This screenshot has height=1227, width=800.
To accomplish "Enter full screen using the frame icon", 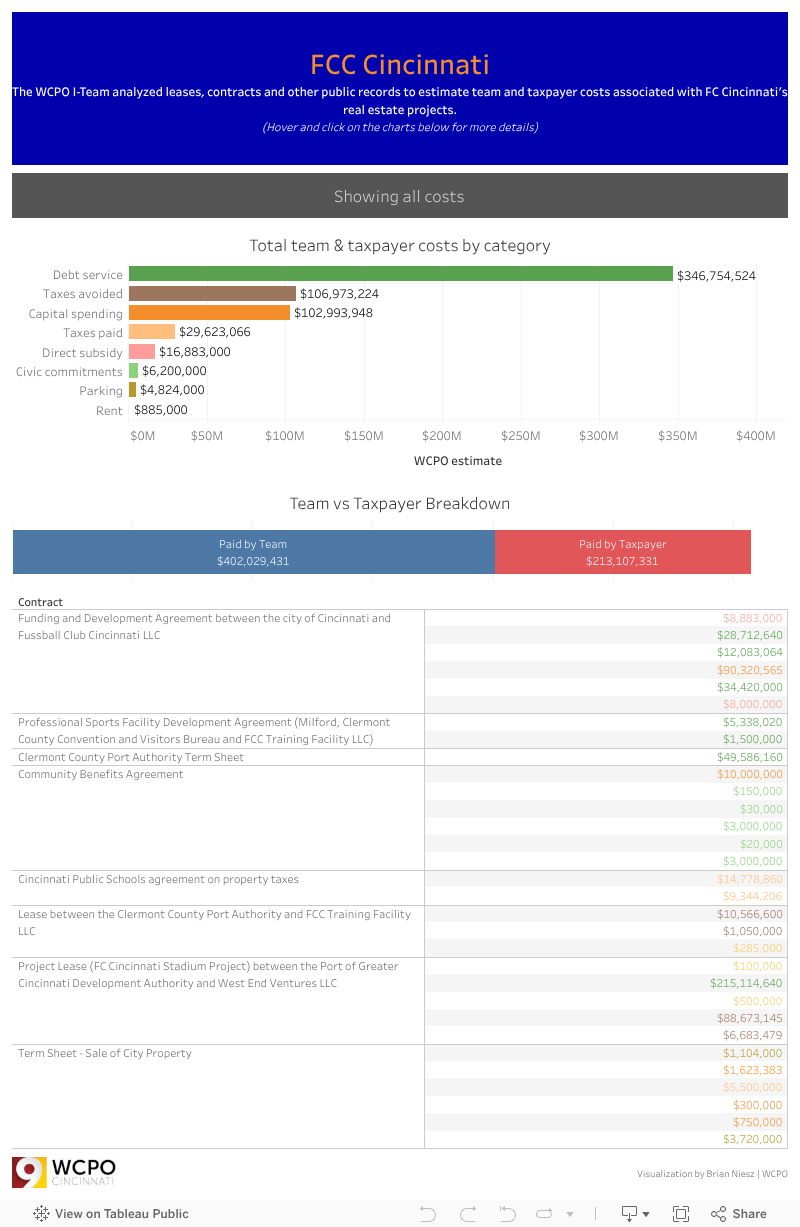I will tap(681, 1213).
